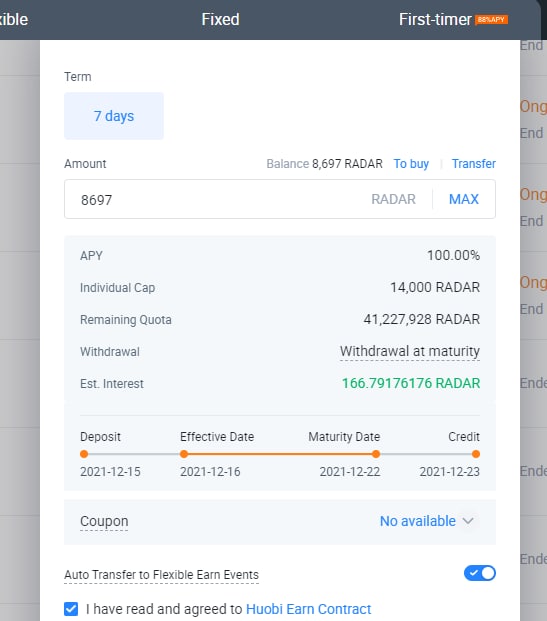Click the 2021-12-15 deposit date
Screen dimensions: 547x621
point(110,472)
